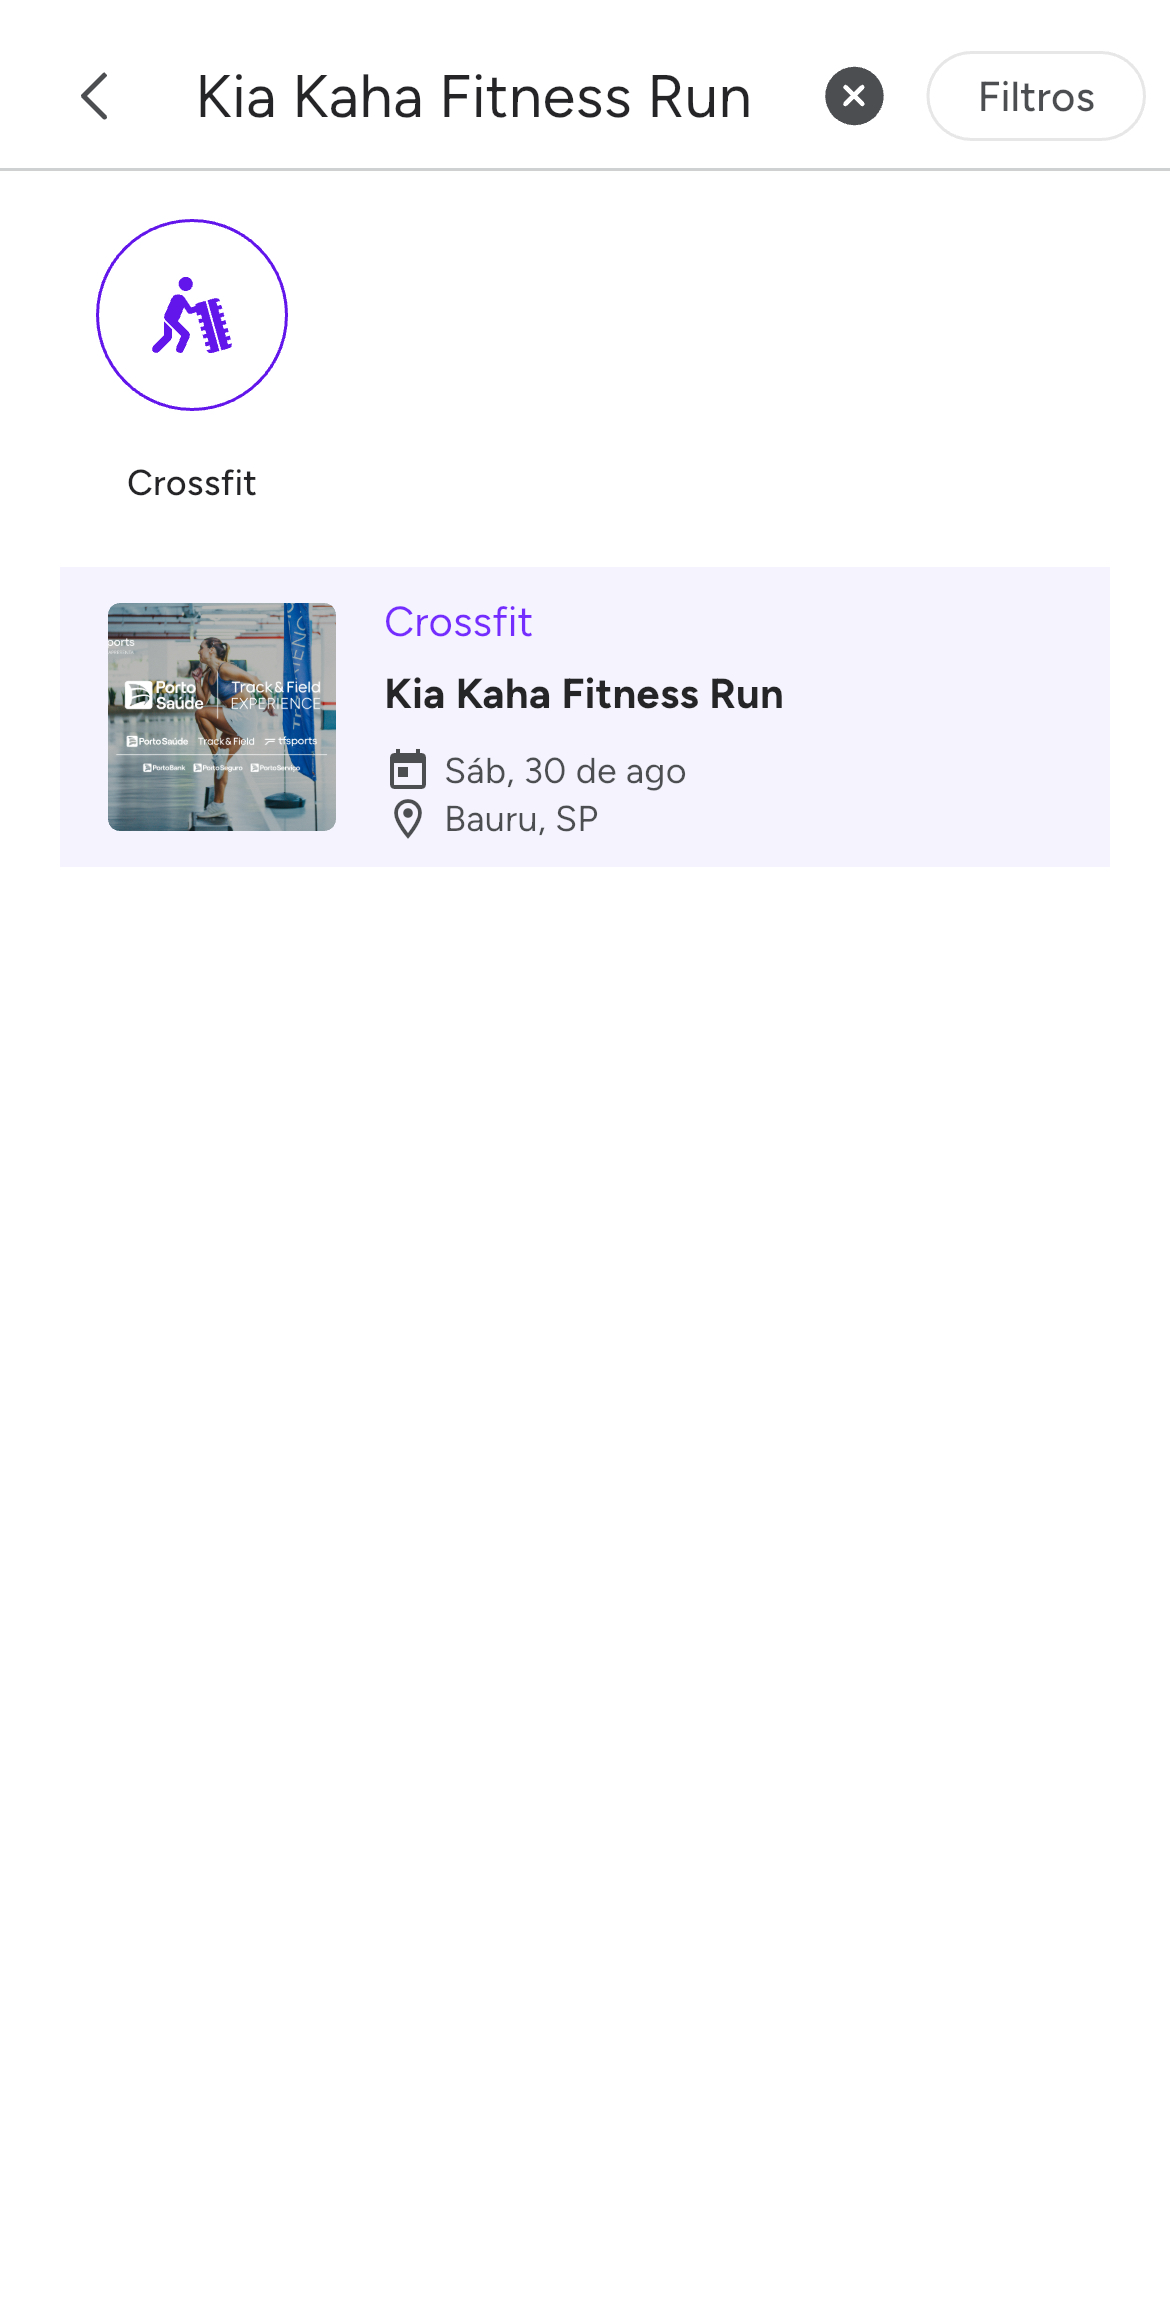This screenshot has width=1170, height=2314.
Task: Select the Bauru, SP location text
Action: (521, 819)
